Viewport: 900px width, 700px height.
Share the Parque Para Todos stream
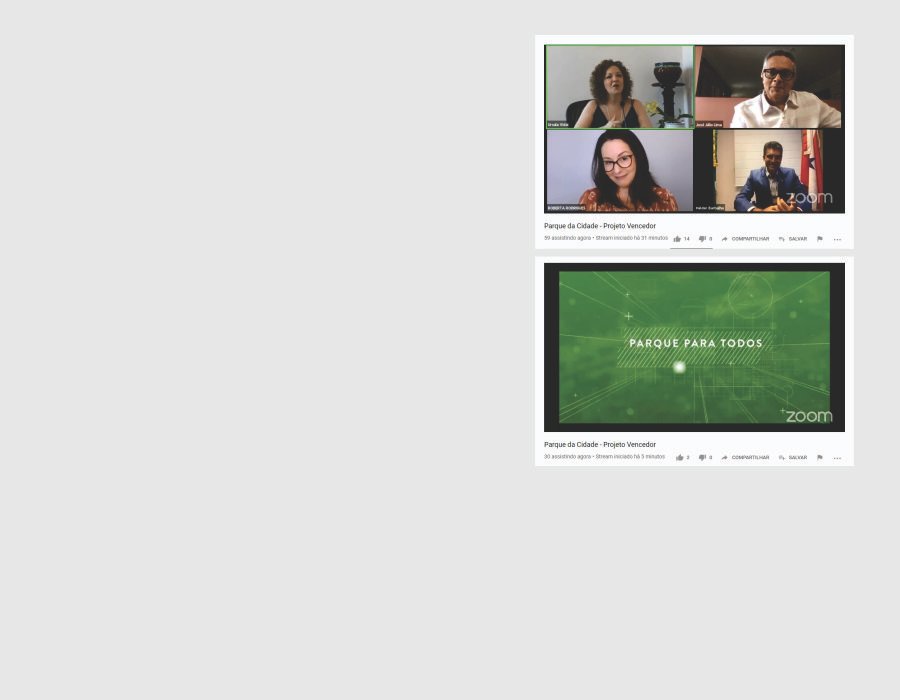pos(745,458)
